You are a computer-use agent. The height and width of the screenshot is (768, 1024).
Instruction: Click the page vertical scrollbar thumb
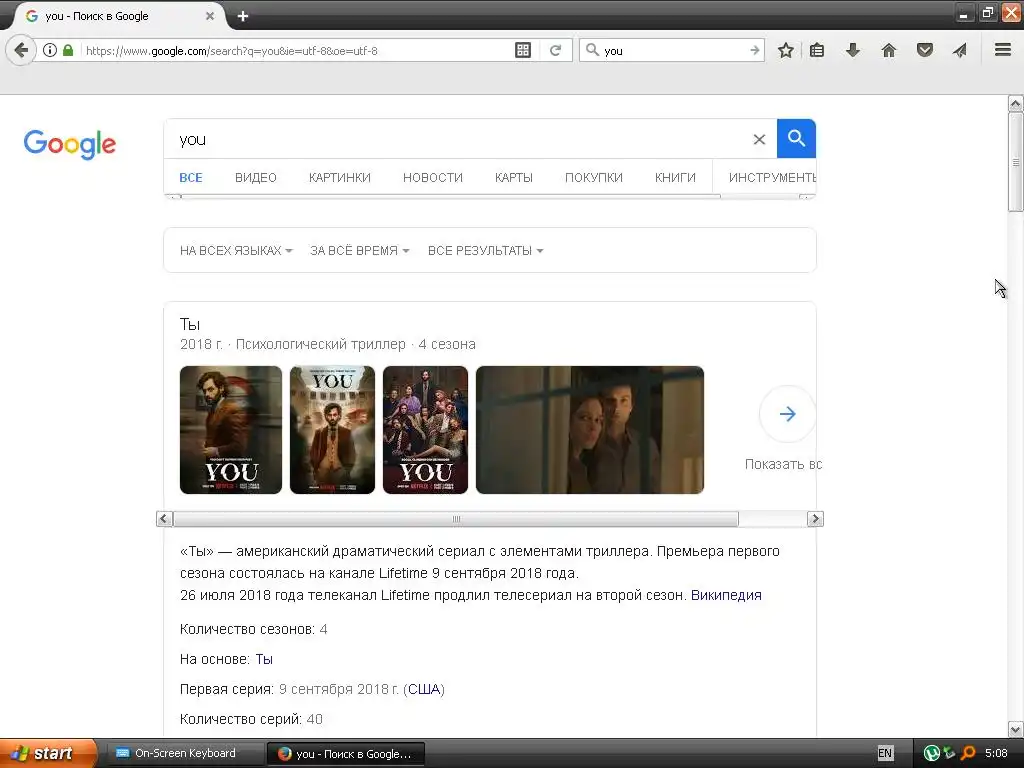[x=1016, y=162]
